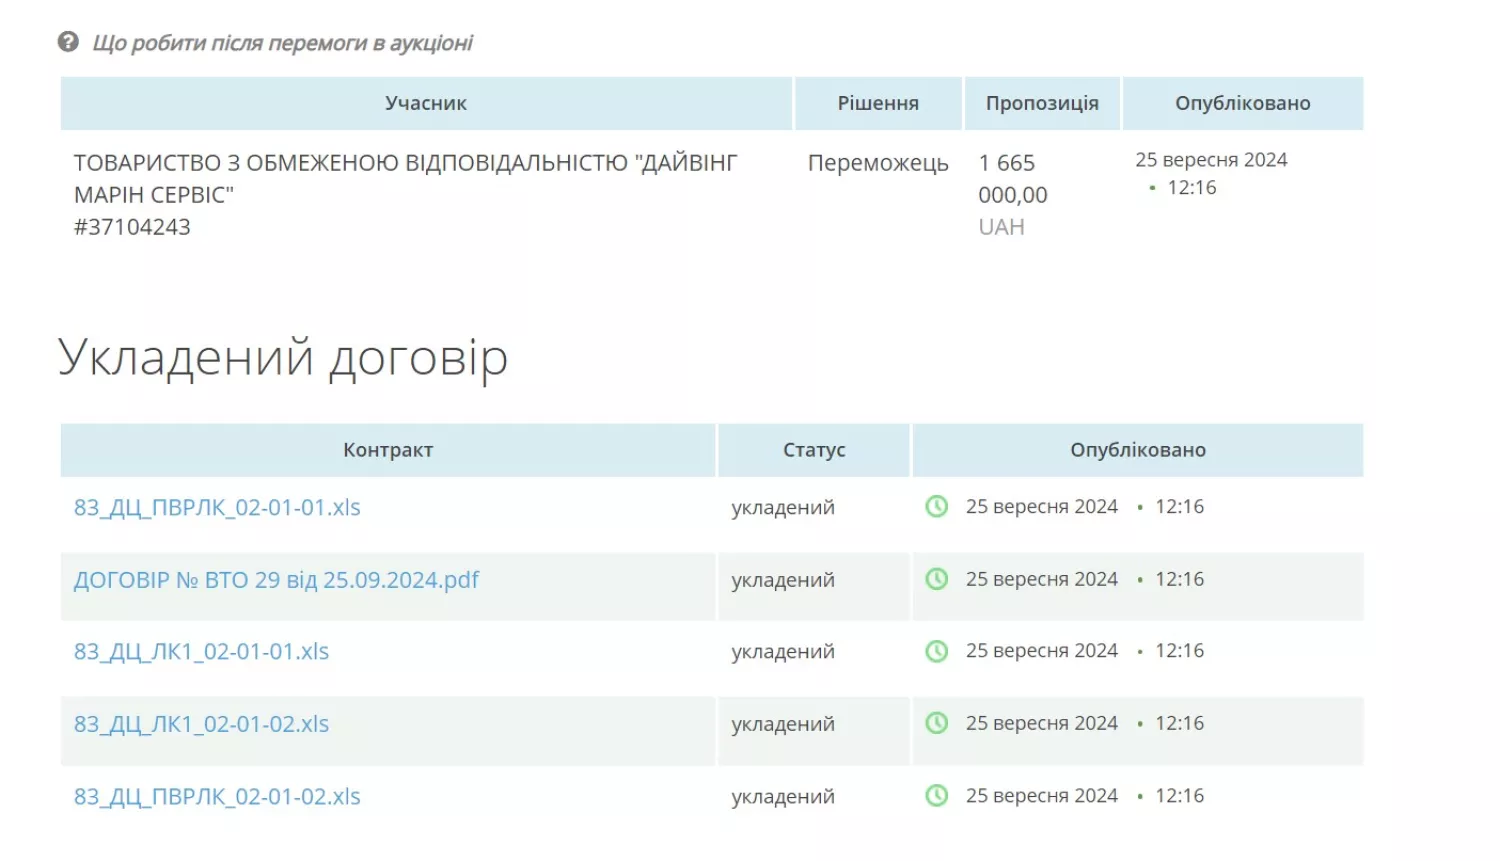
Task: Open the file 83_ДЦ_ПВРЛК_02-01-01.xls
Action: click(217, 507)
